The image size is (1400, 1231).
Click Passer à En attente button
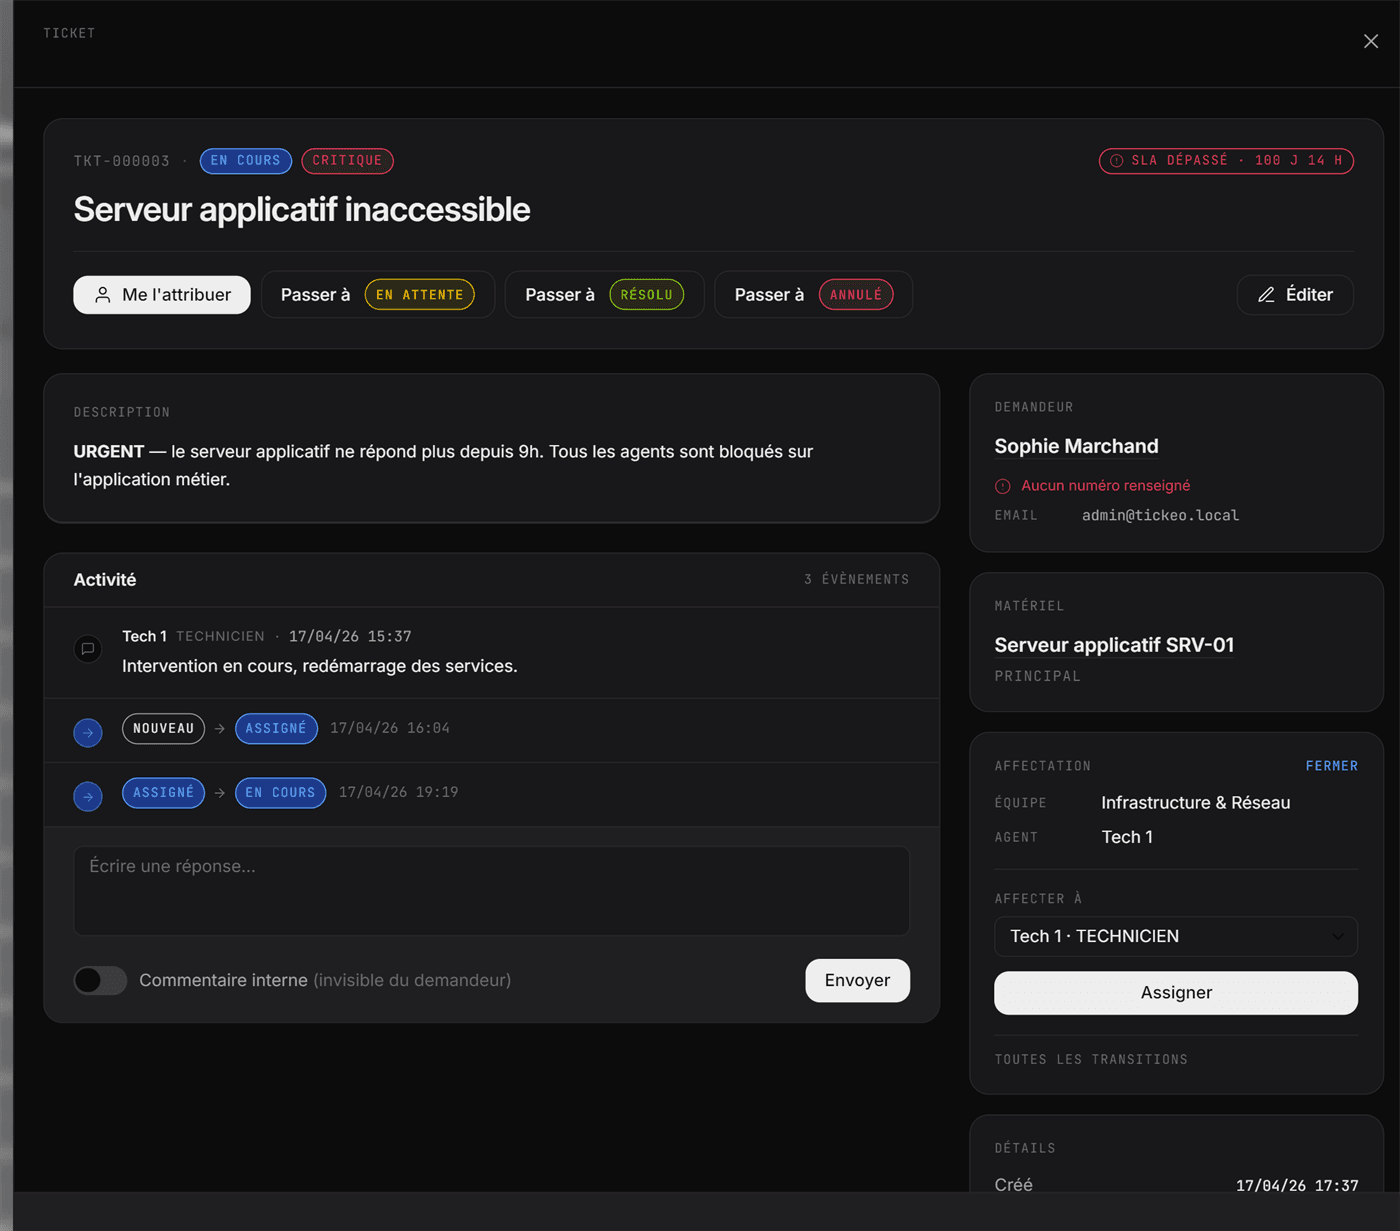377,295
